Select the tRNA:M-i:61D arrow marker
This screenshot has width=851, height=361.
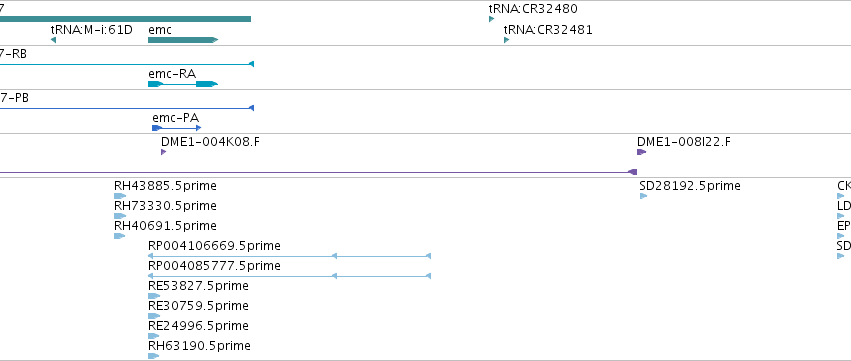point(53,40)
